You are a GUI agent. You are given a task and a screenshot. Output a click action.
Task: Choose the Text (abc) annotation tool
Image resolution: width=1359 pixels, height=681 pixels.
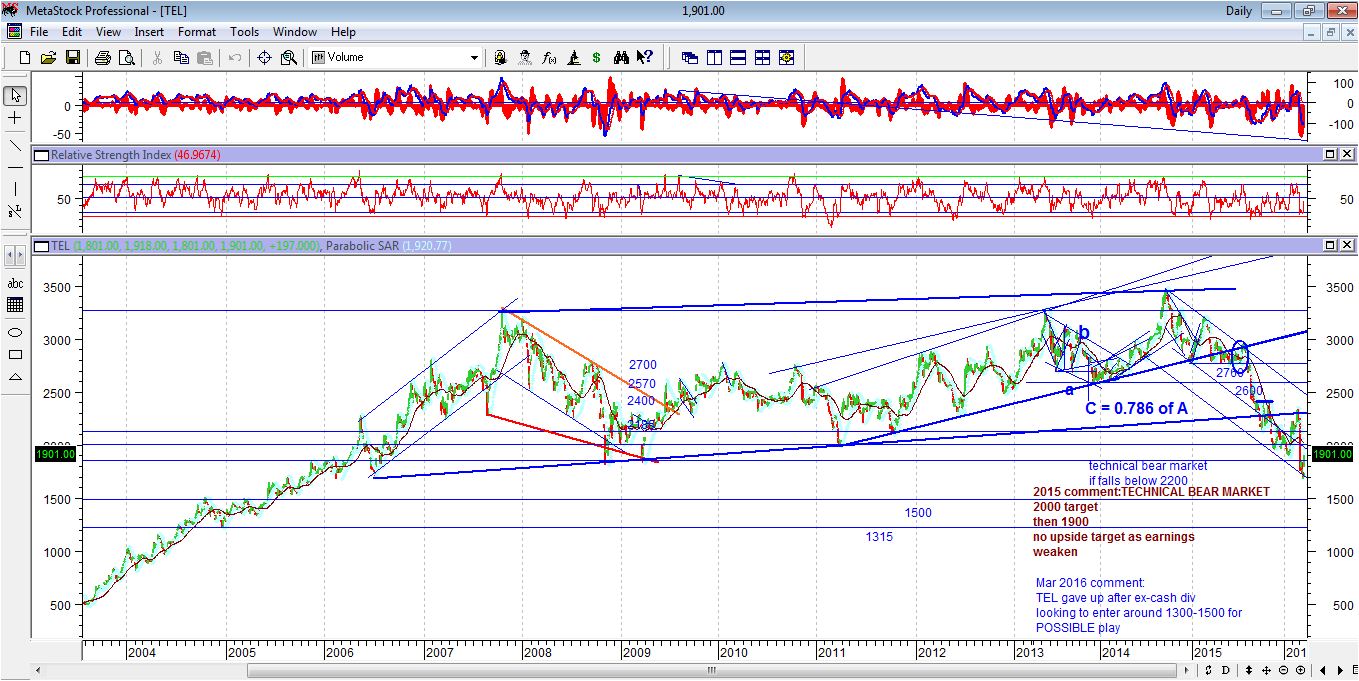coord(13,283)
